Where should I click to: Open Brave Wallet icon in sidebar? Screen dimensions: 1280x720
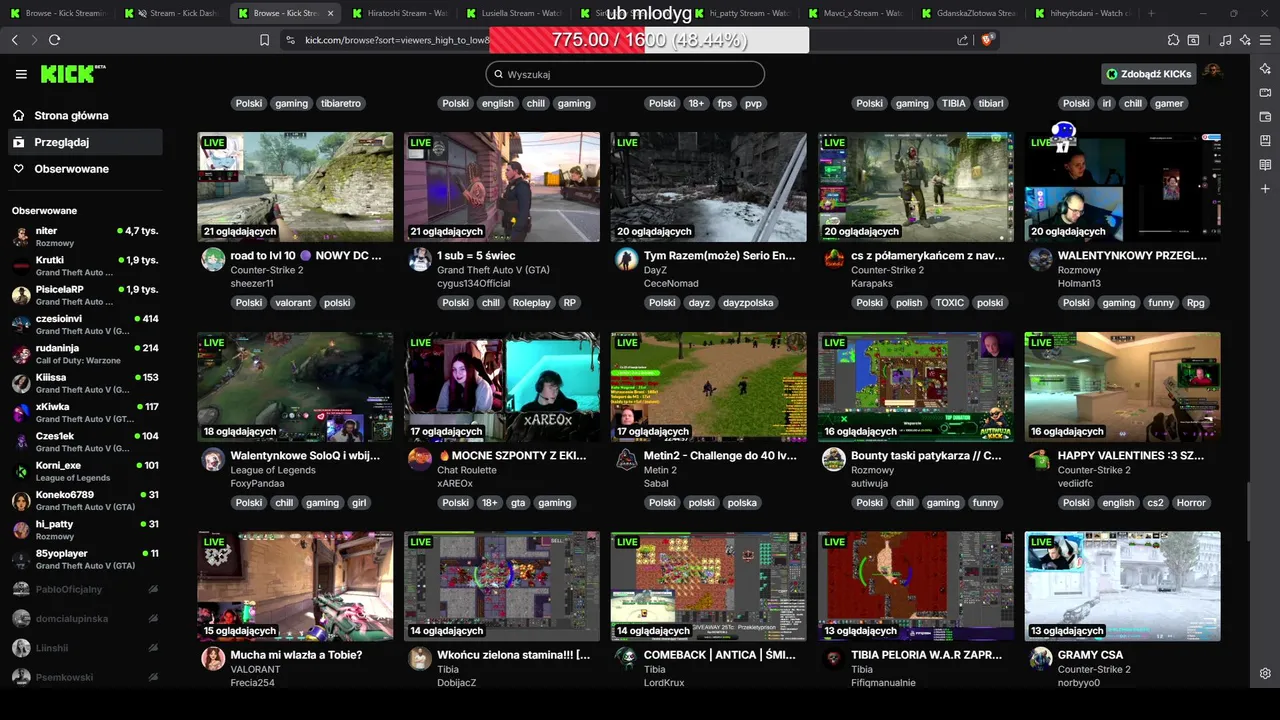1265,116
